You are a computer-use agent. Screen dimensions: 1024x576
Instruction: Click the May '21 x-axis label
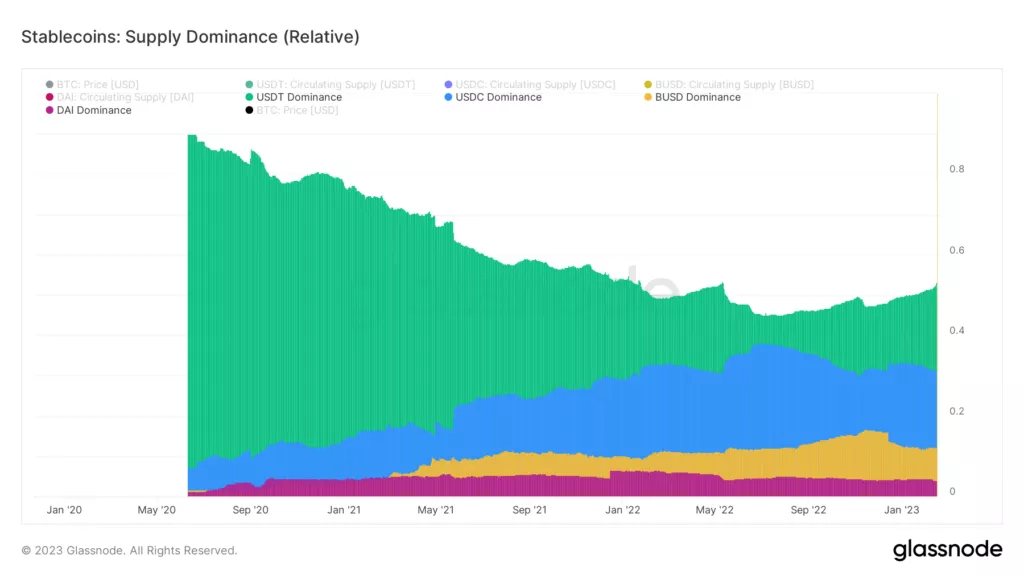pyautogui.click(x=436, y=510)
